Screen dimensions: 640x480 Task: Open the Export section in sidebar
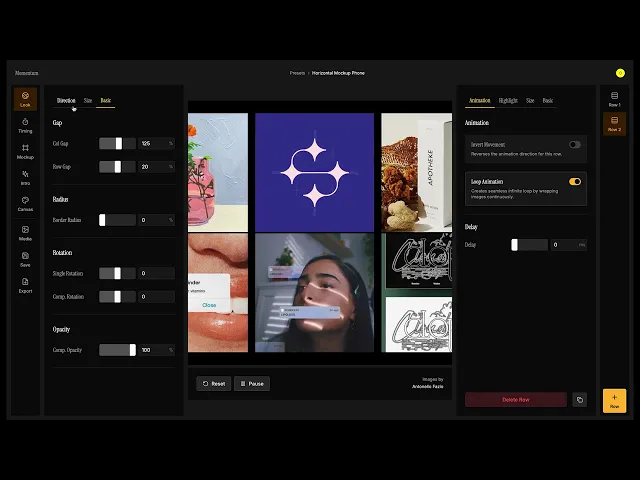(x=25, y=285)
